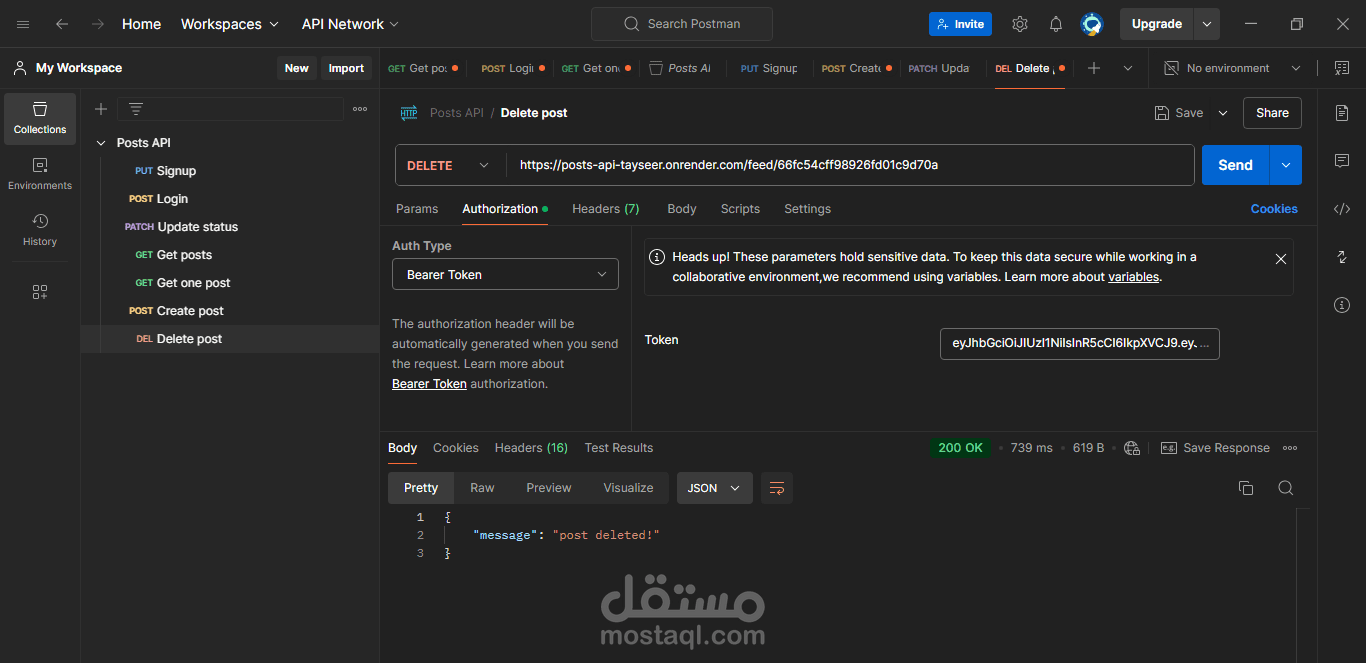Open the notifications bell
The width and height of the screenshot is (1366, 663).
tap(1056, 24)
